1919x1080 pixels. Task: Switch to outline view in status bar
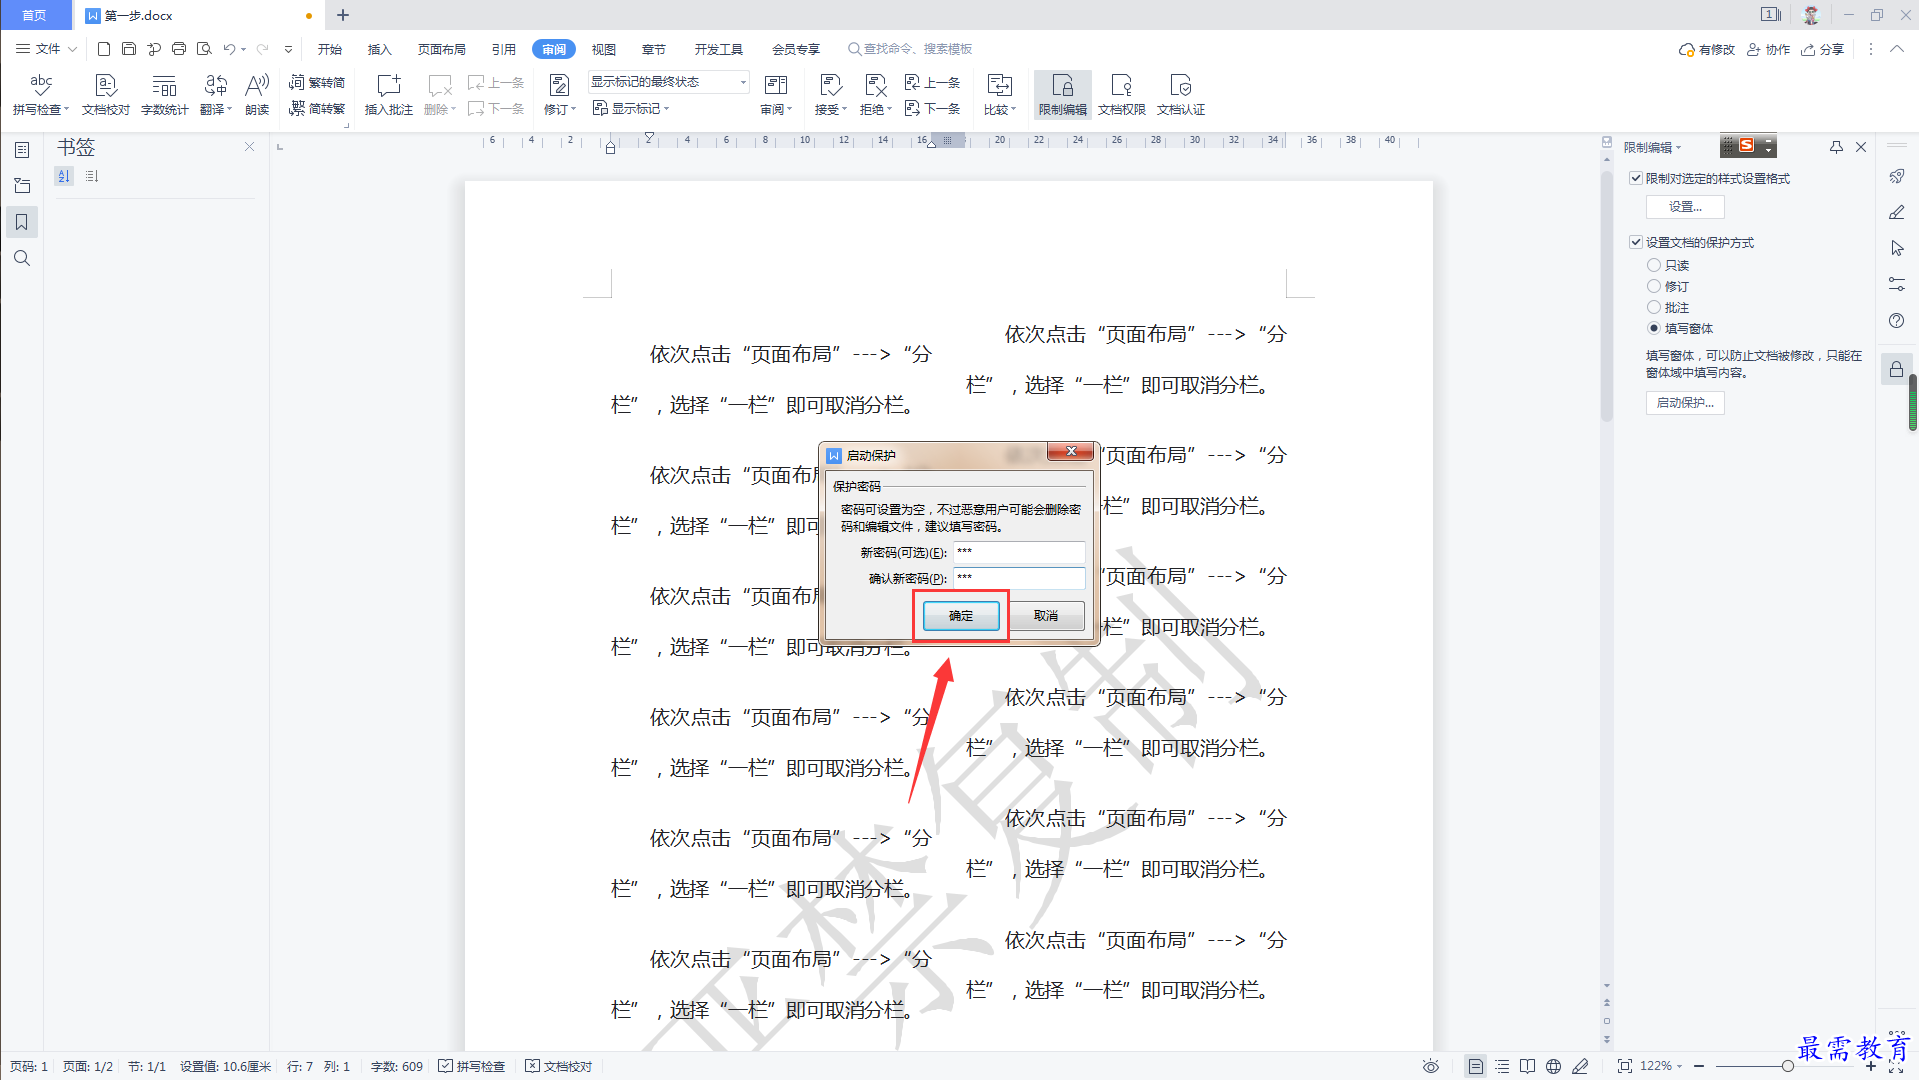click(x=1502, y=1066)
